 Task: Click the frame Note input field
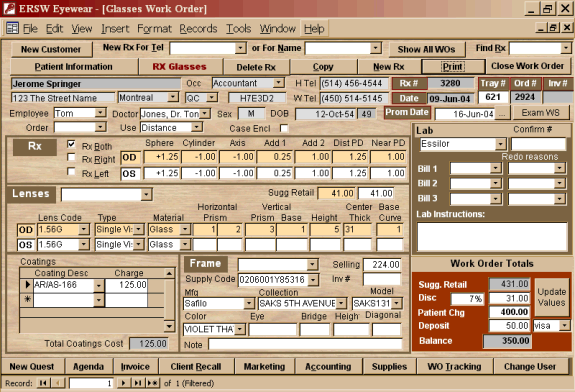point(305,344)
